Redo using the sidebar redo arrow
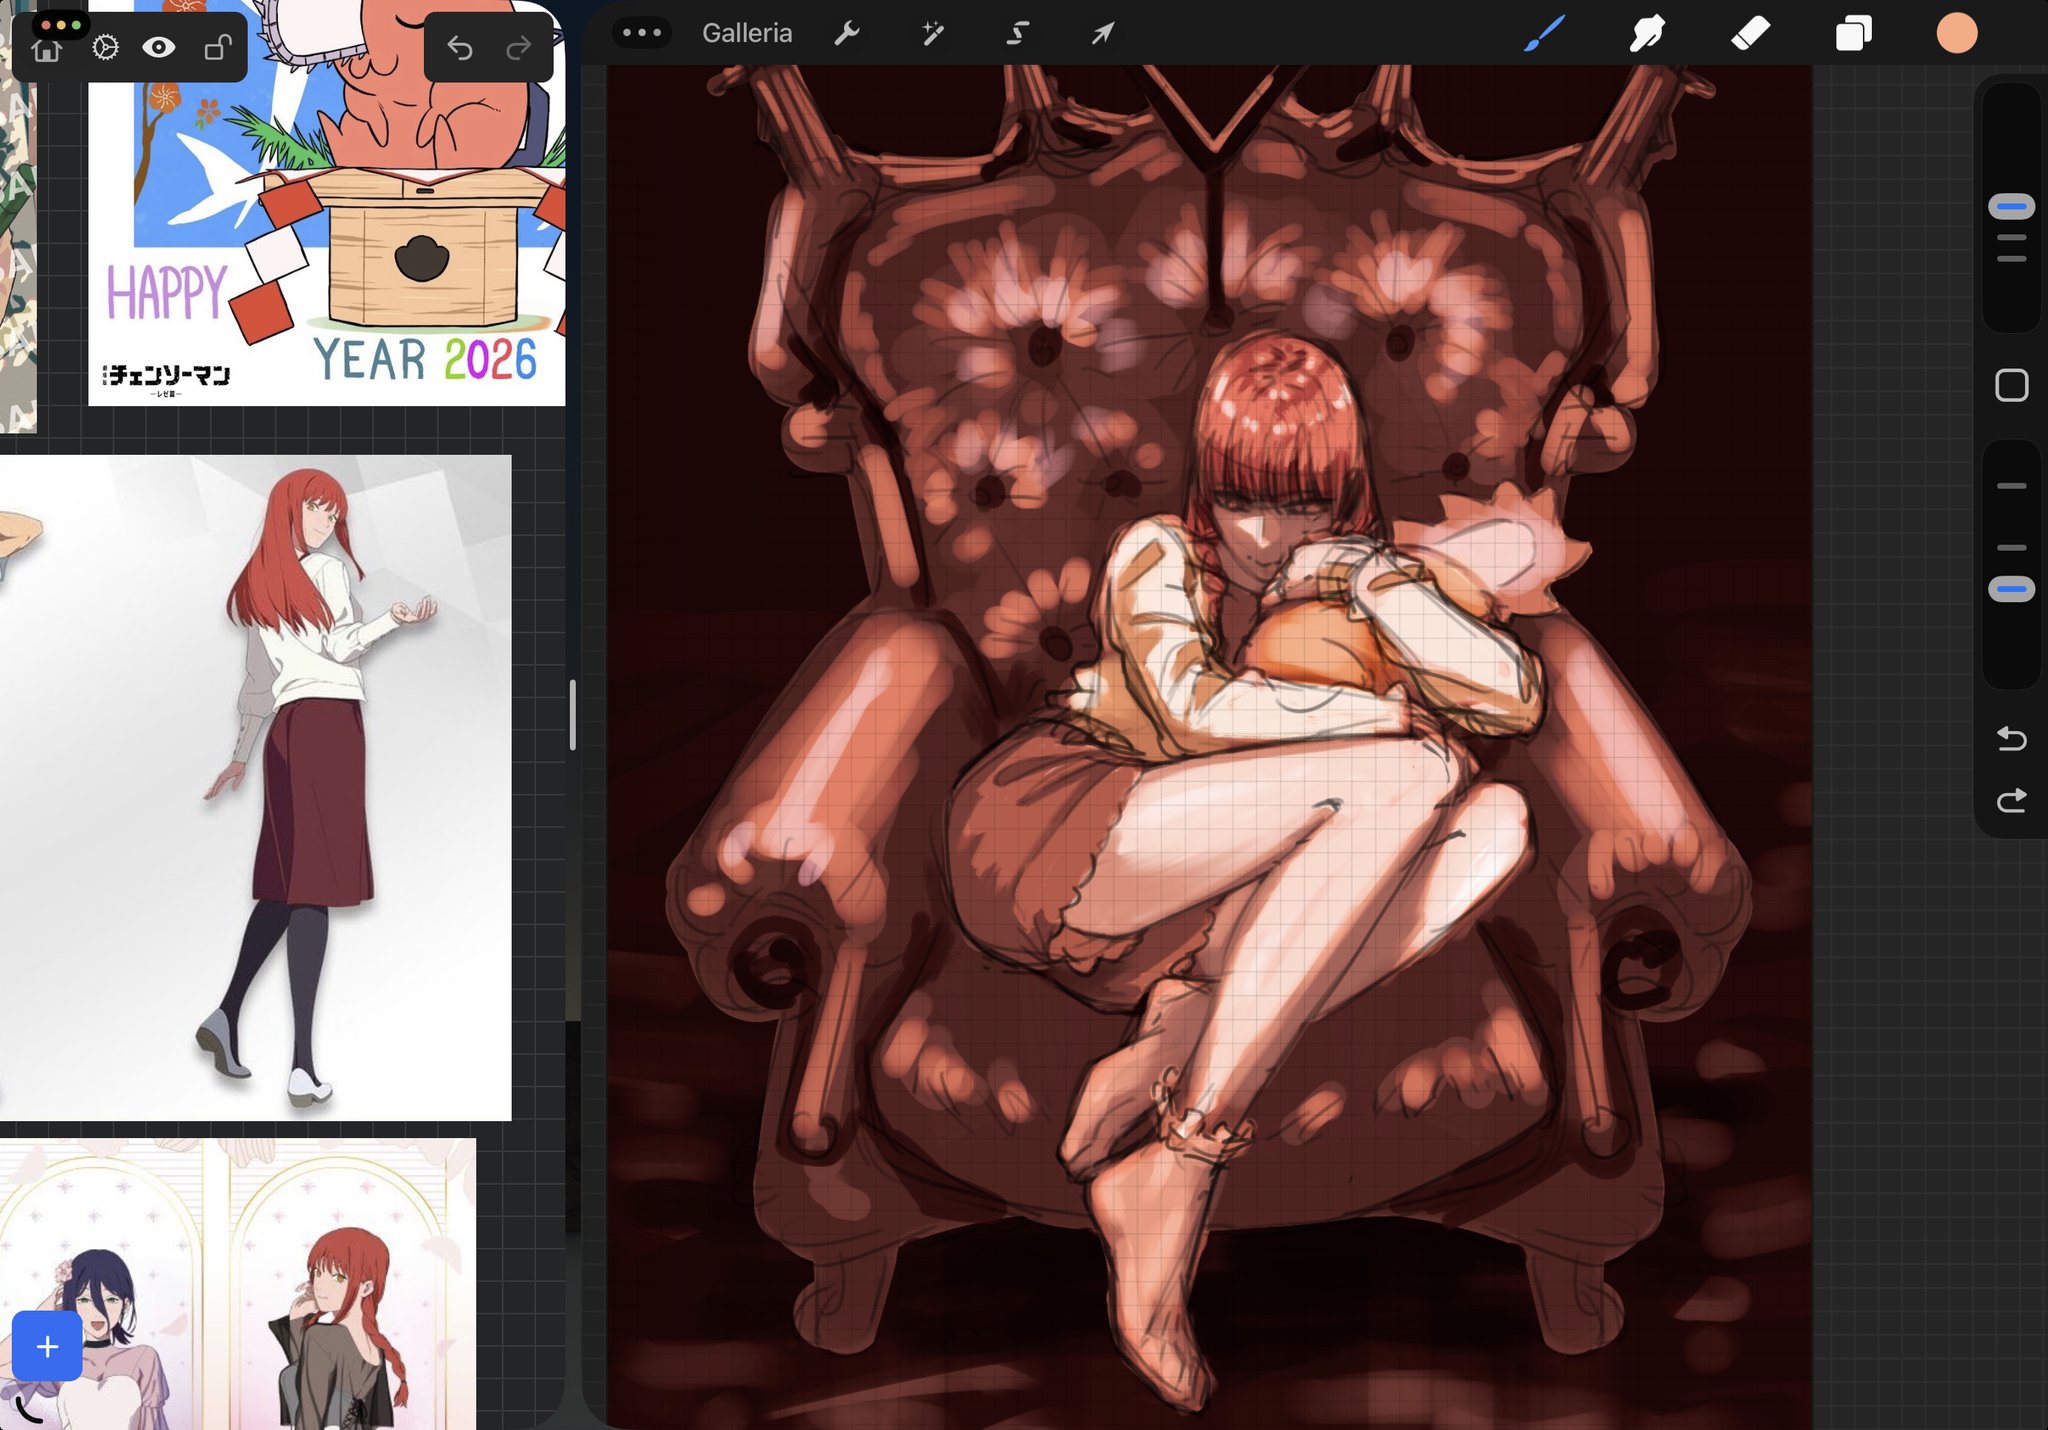 tap(2011, 801)
